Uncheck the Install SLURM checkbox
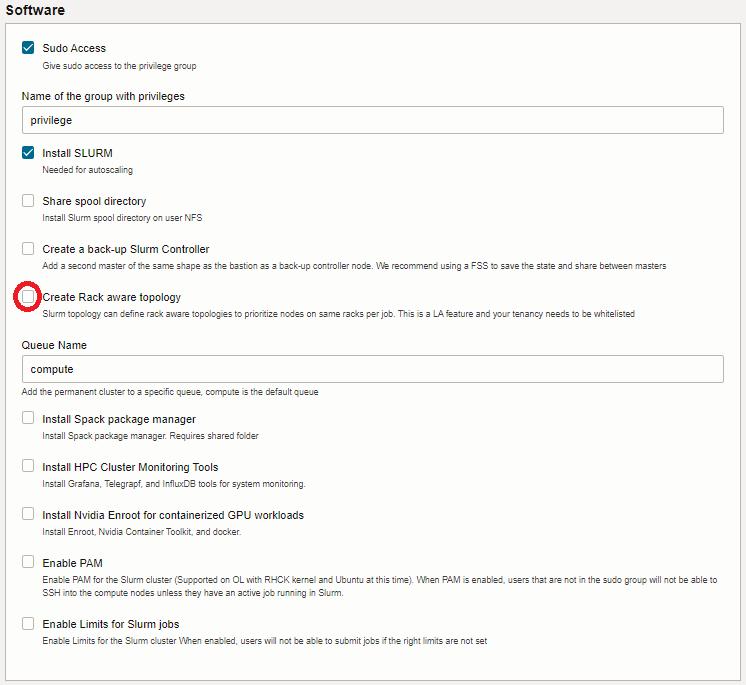Image resolution: width=746 pixels, height=685 pixels. click(28, 153)
